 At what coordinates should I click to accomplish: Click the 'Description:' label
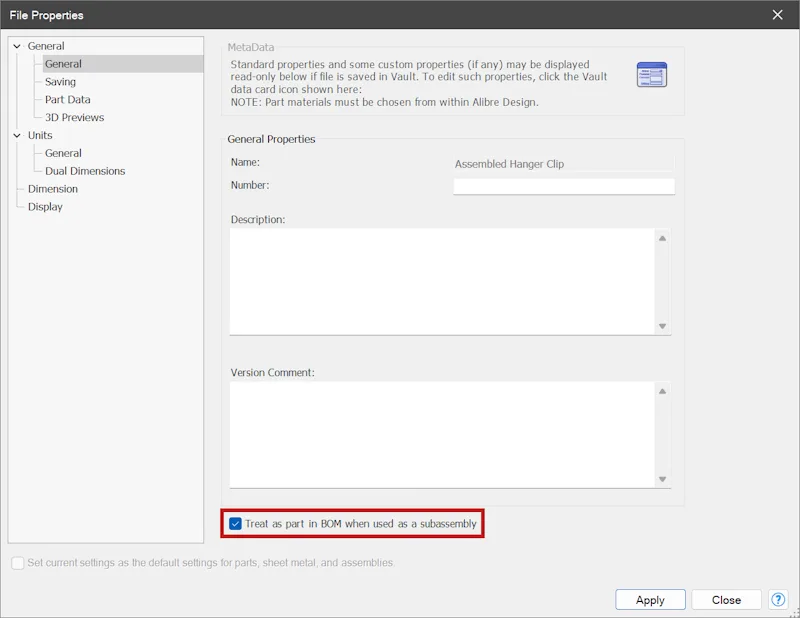click(x=258, y=219)
